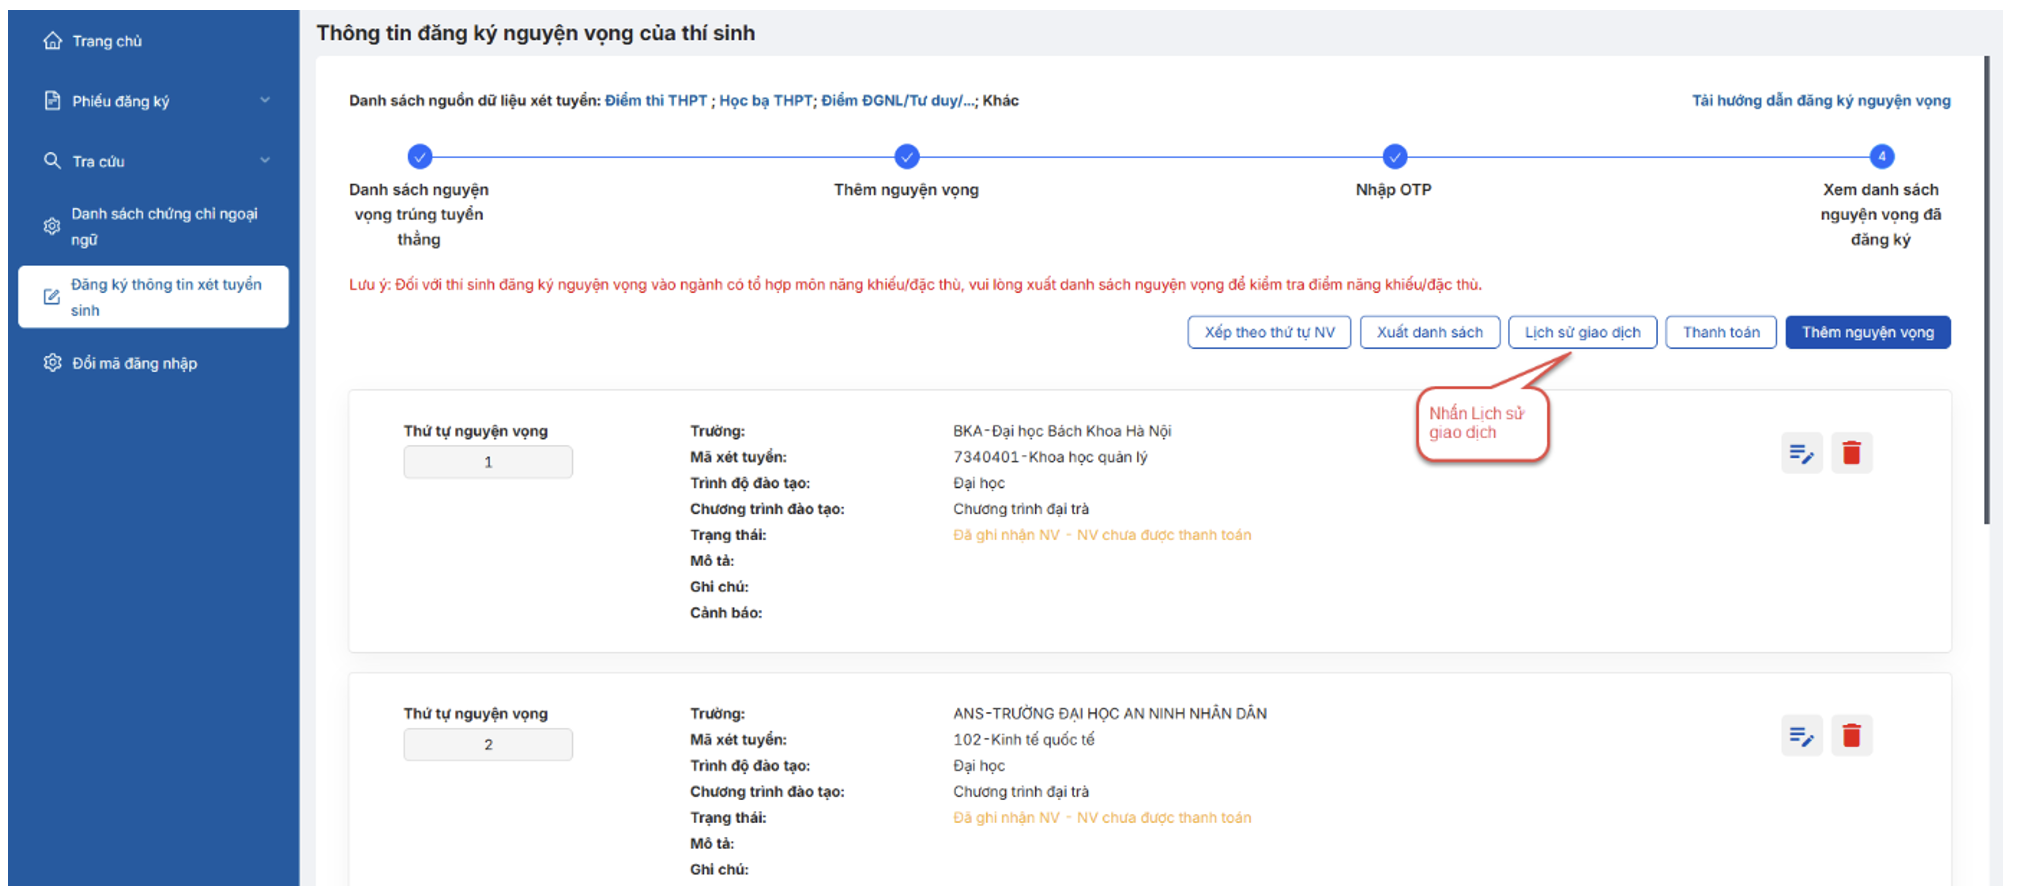Click Xếp theo thứ tự NV
The height and width of the screenshot is (896, 2020).
pos(1269,332)
